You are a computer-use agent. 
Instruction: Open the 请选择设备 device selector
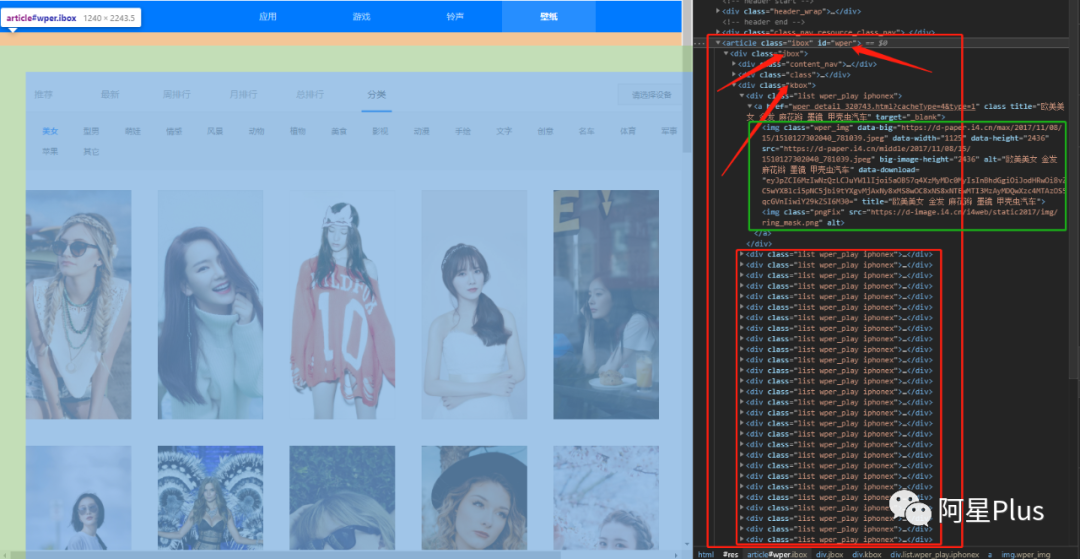click(650, 95)
